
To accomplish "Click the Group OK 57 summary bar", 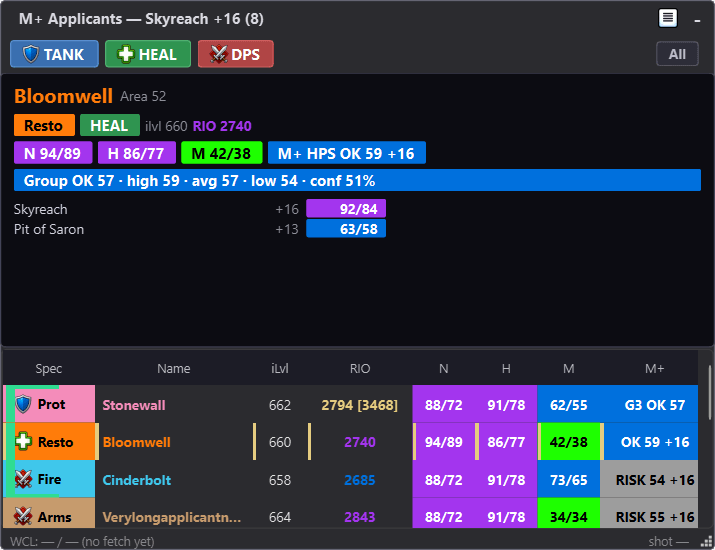I will click(x=357, y=180).
